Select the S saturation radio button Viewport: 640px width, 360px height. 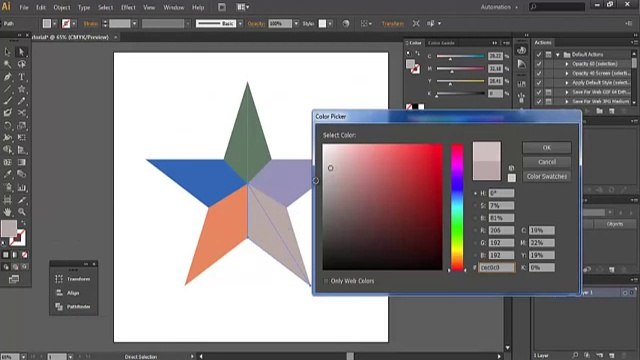[475, 205]
